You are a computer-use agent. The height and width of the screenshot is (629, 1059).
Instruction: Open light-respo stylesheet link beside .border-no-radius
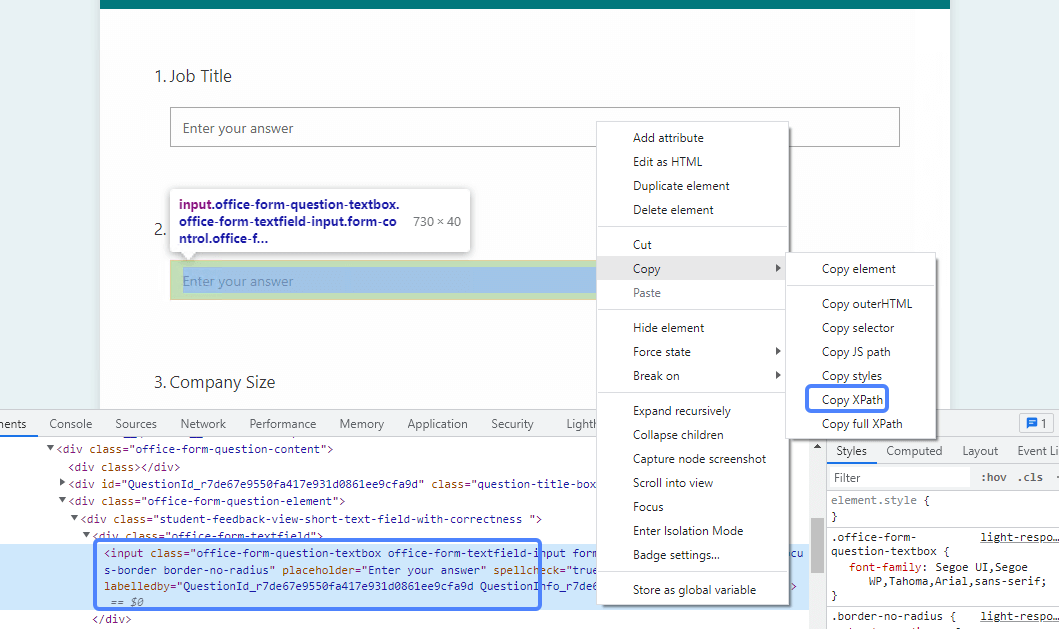click(x=1019, y=616)
